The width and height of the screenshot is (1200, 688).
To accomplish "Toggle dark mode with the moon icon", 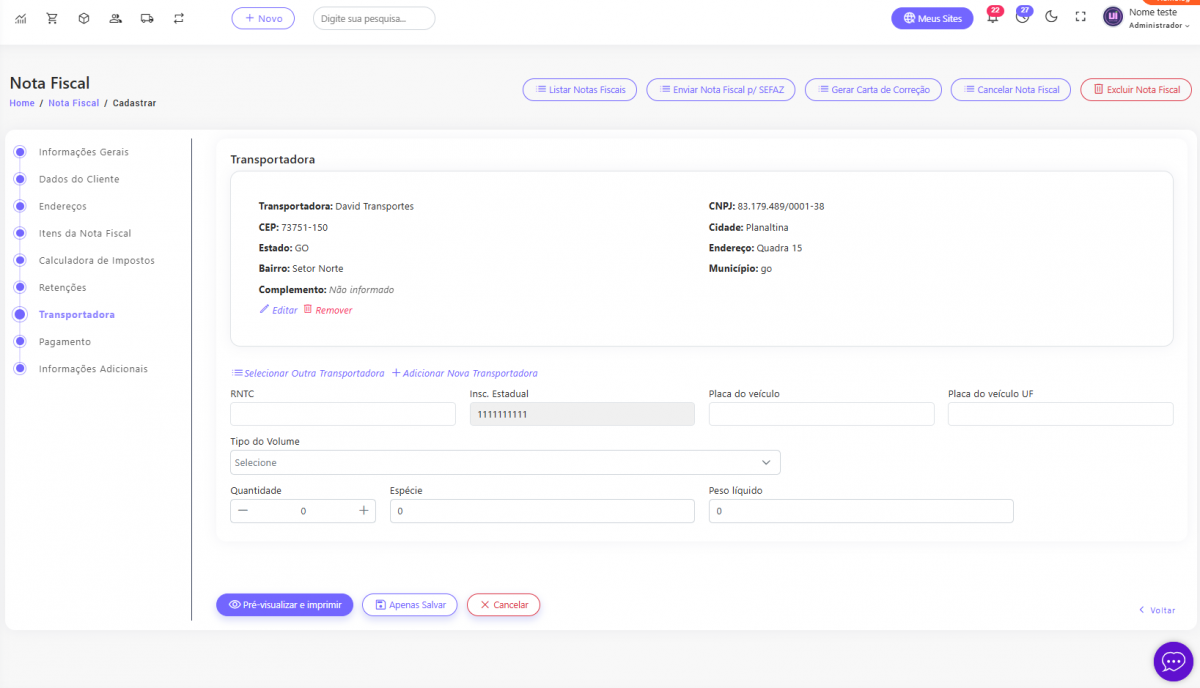I will pos(1051,17).
